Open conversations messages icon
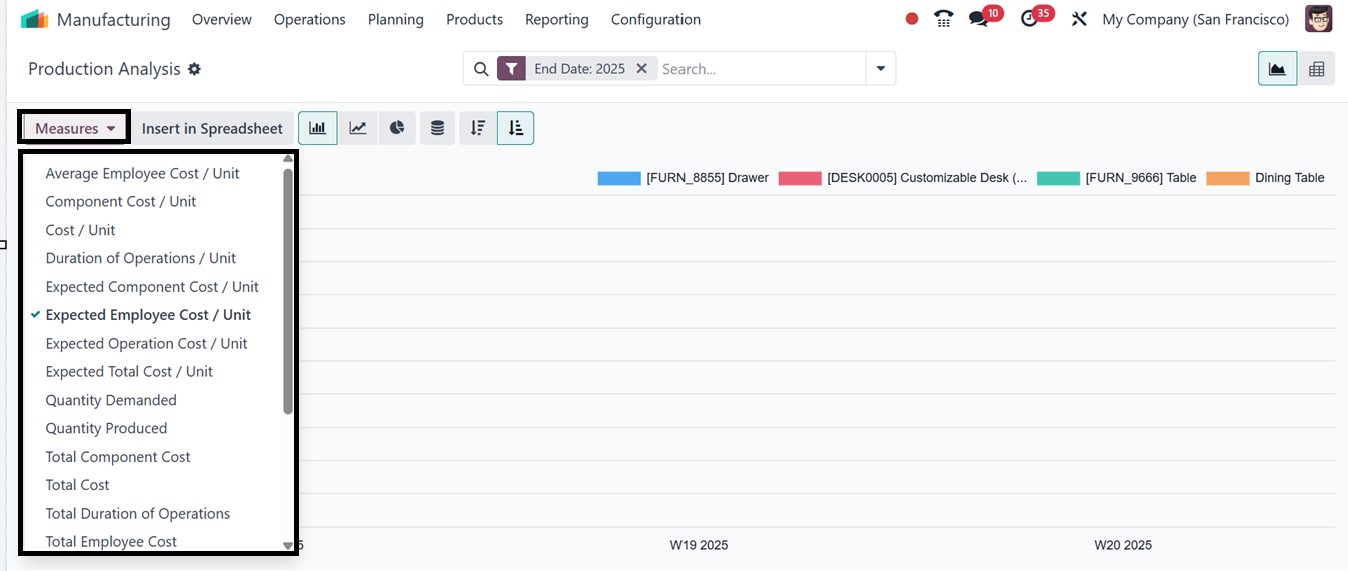 tap(979, 19)
